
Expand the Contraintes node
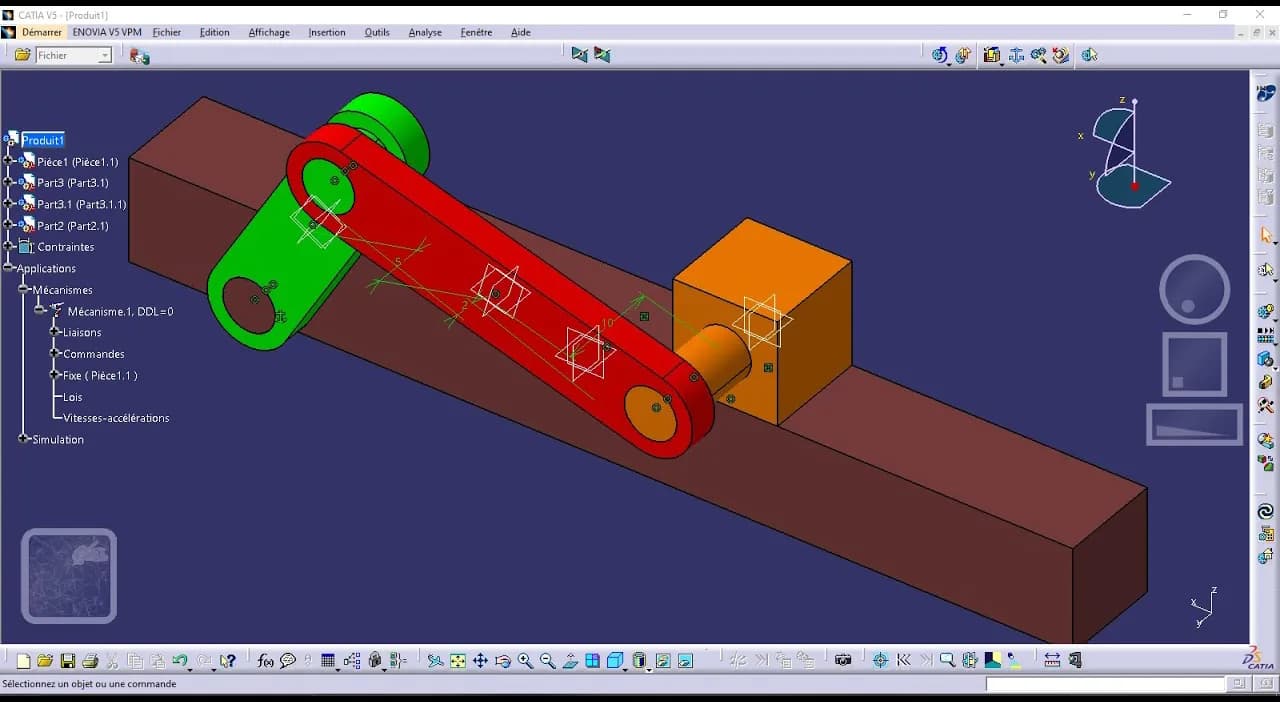(9, 247)
